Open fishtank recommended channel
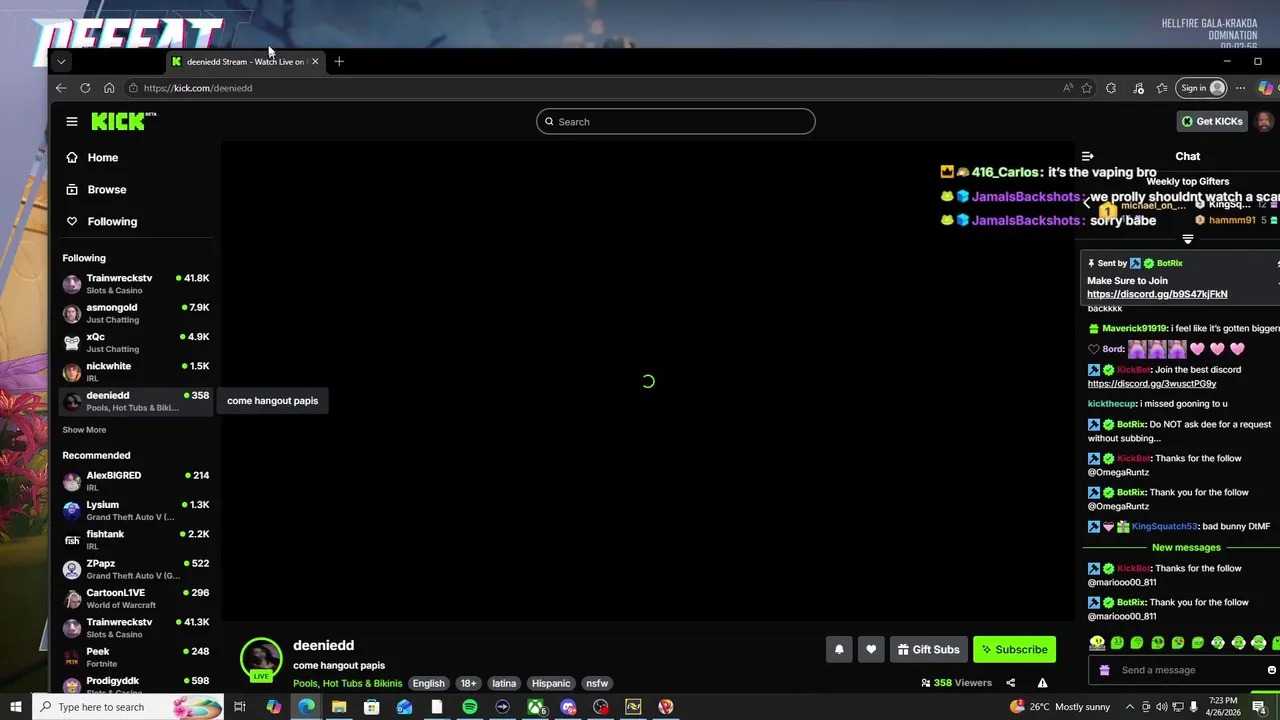Screen dimensions: 1280x720 tap(136, 540)
